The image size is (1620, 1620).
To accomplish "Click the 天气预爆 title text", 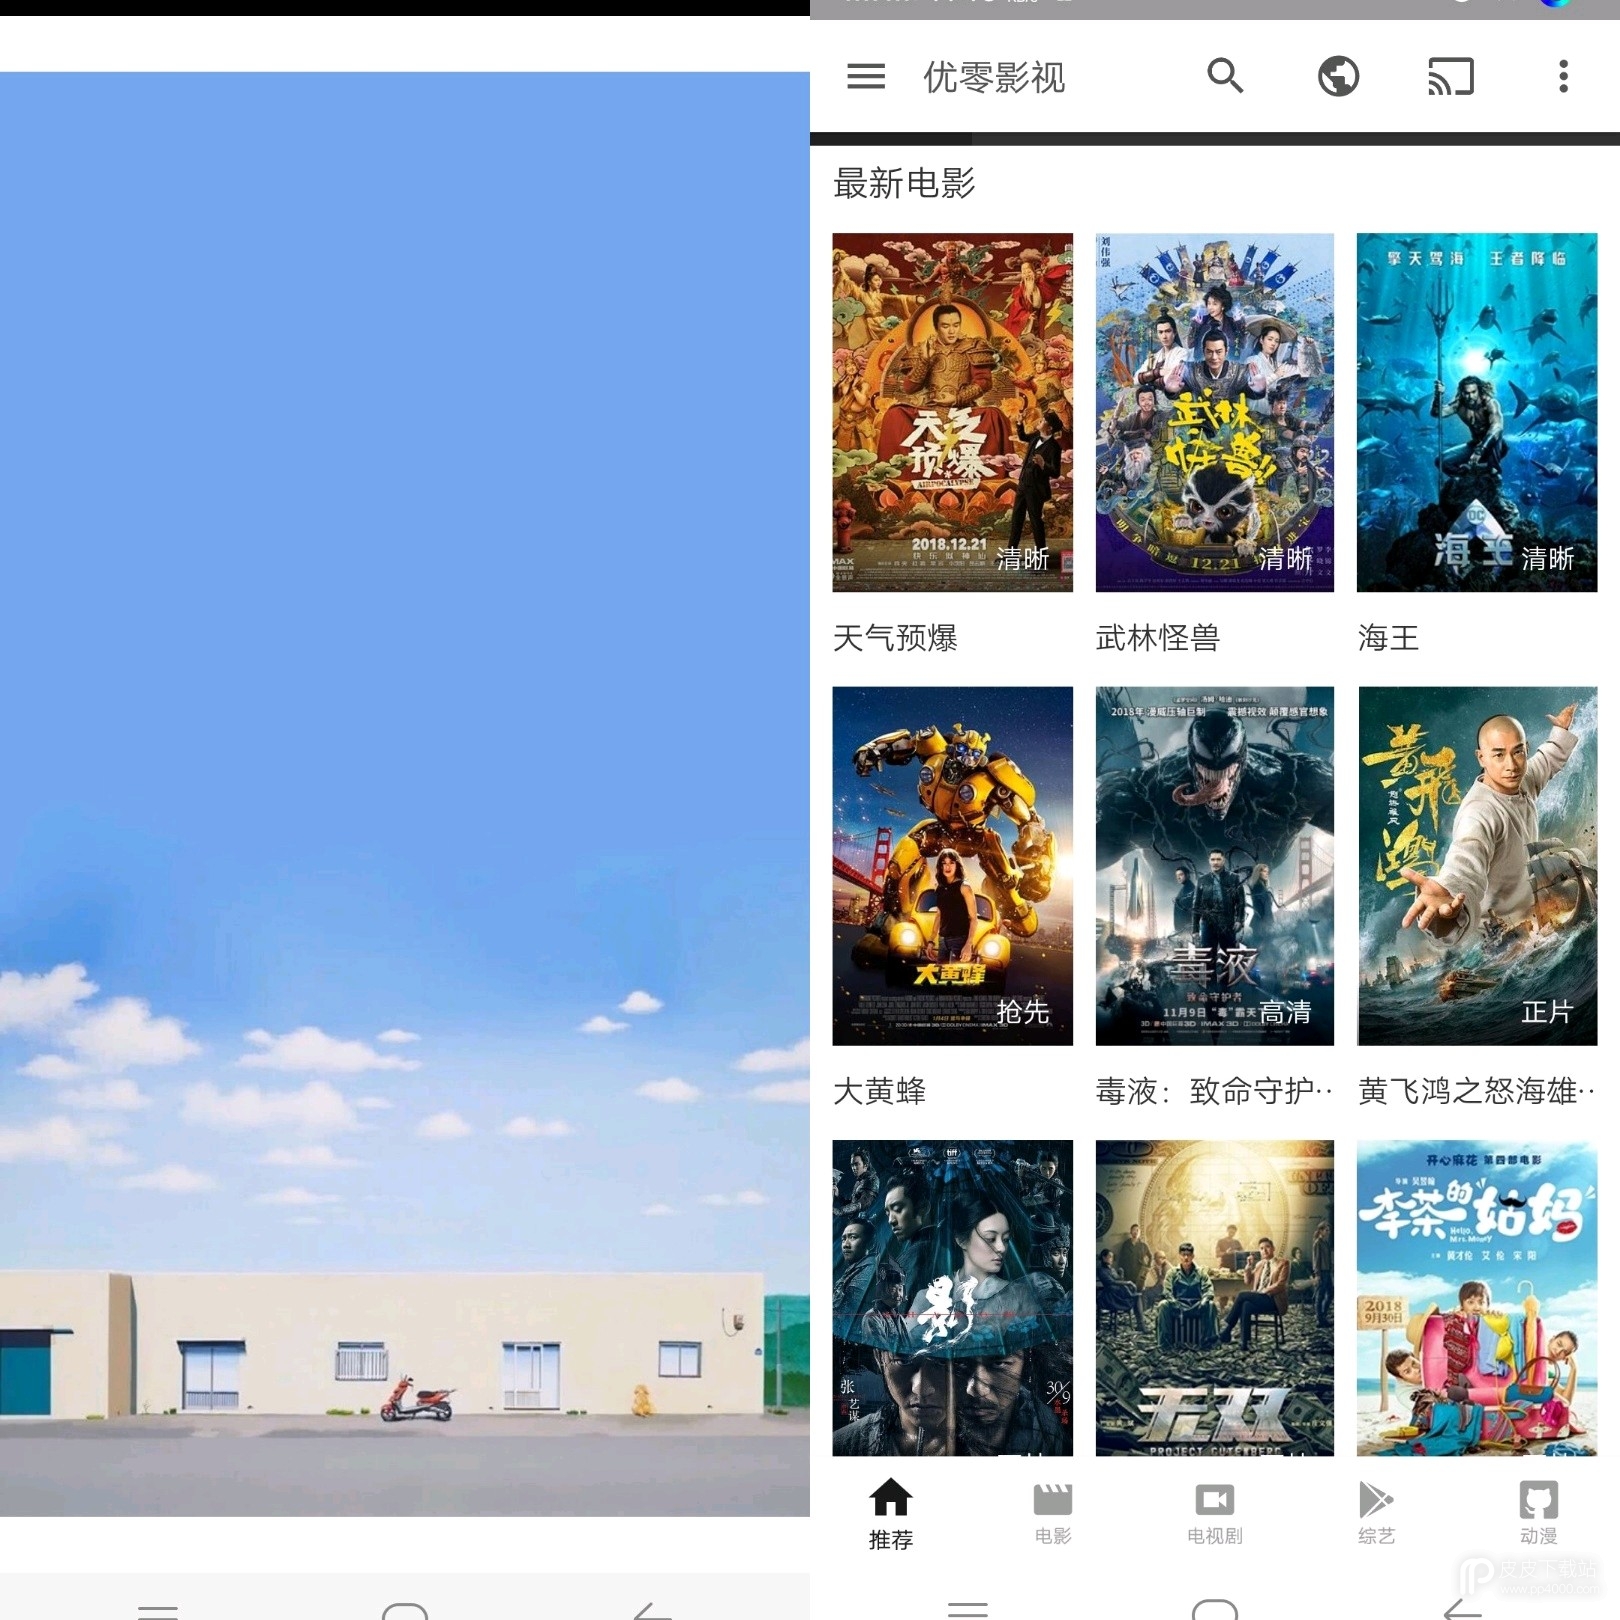I will (x=895, y=638).
